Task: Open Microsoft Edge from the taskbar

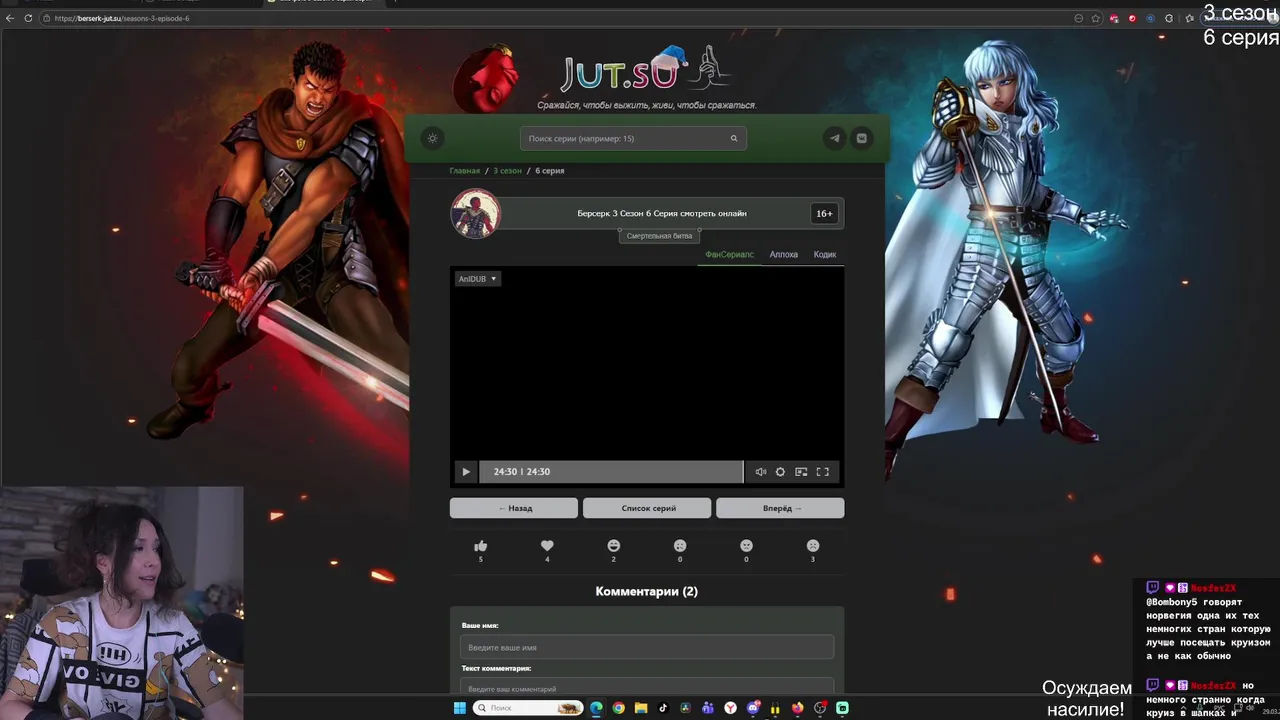Action: coord(596,708)
